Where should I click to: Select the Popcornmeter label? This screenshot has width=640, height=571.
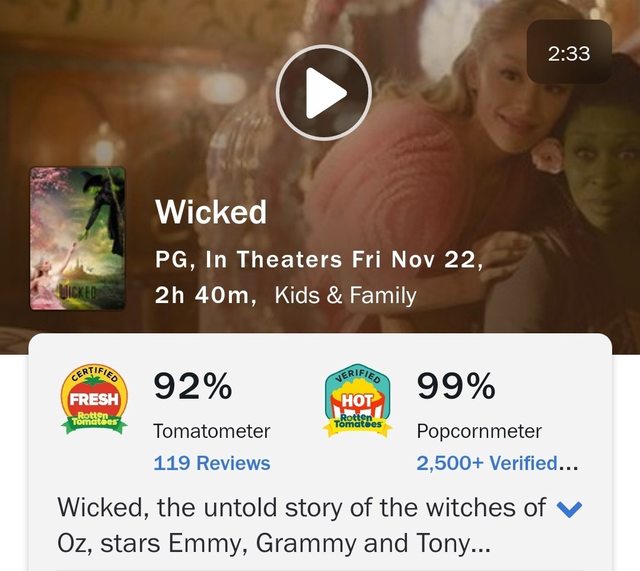(x=479, y=431)
